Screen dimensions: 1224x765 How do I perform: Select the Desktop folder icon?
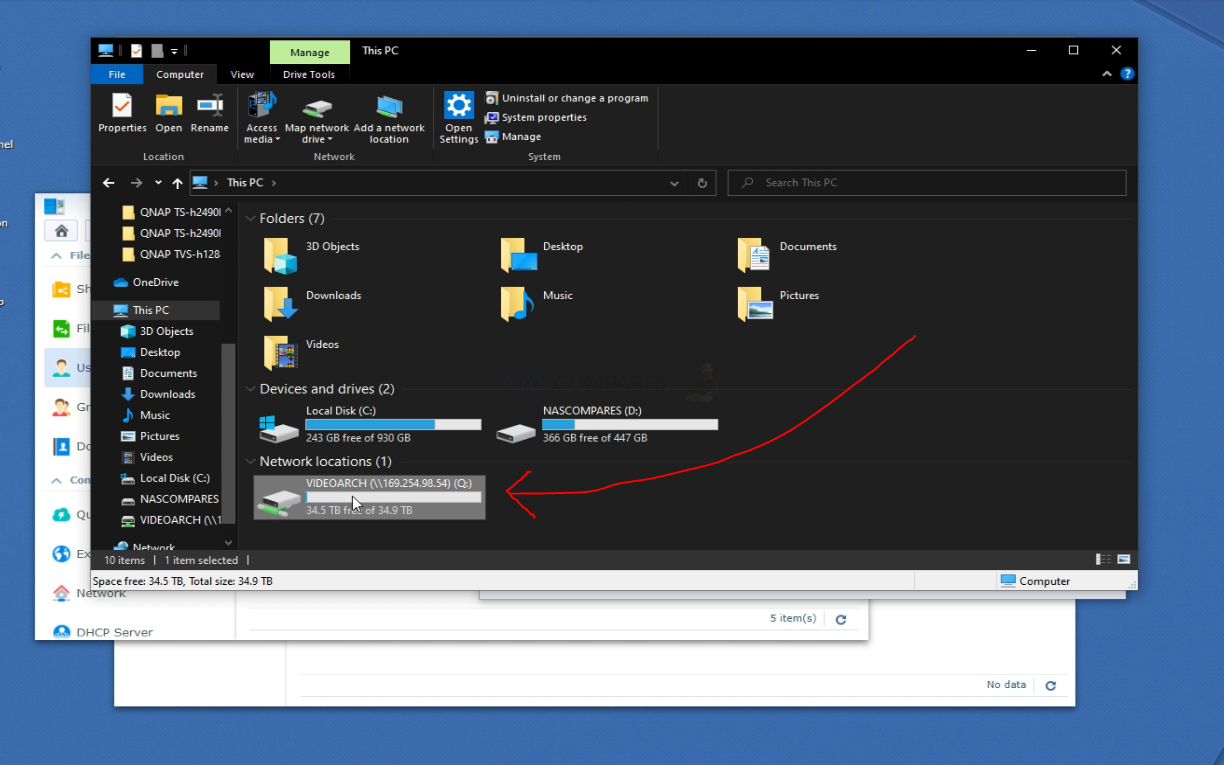click(x=519, y=255)
